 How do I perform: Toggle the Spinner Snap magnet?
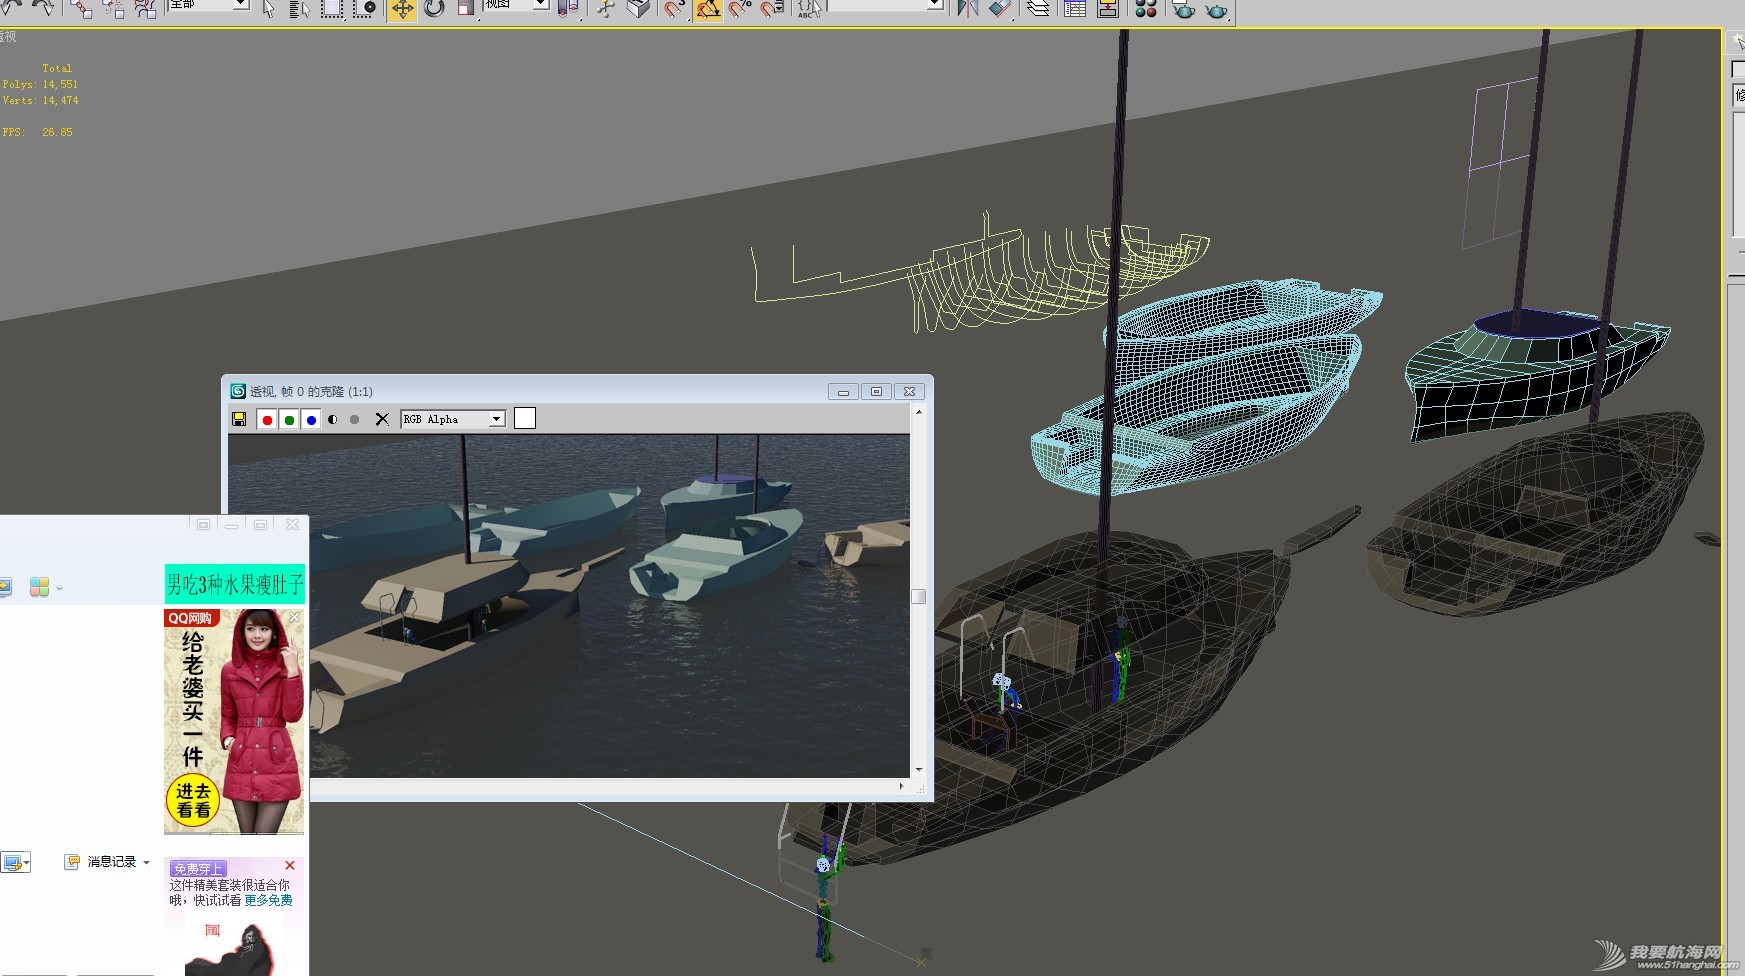tap(772, 9)
